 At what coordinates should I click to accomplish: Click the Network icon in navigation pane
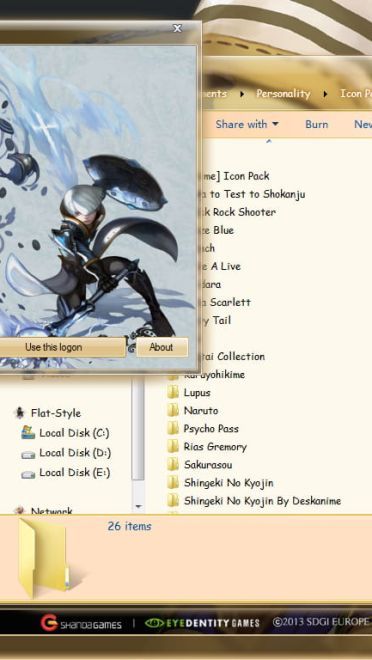pos(19,510)
